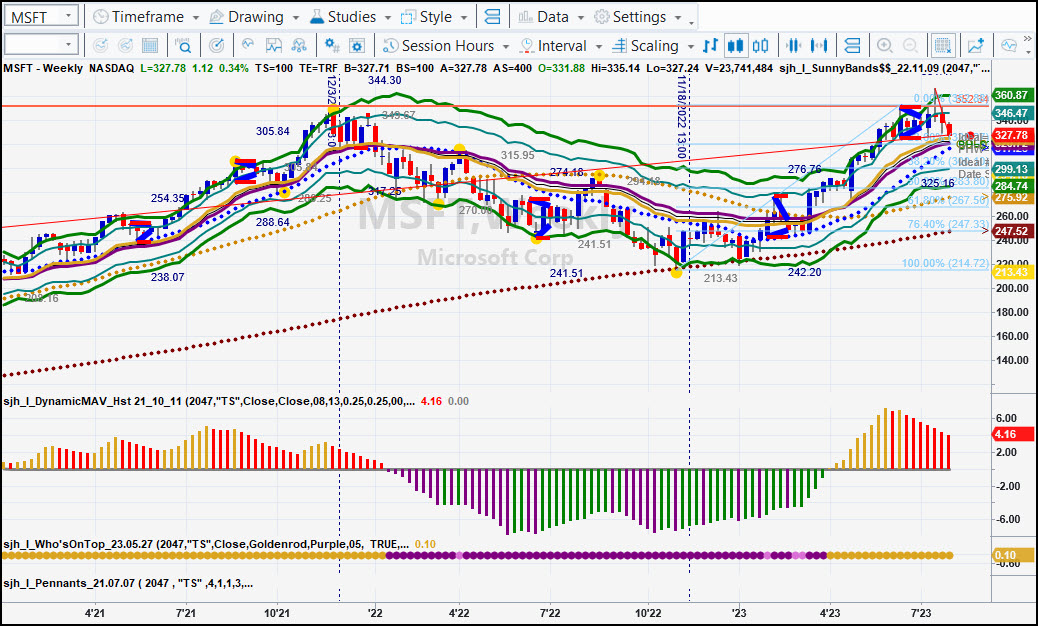Click the 10'22 date axis label
1038x626 pixels.
tap(647, 613)
